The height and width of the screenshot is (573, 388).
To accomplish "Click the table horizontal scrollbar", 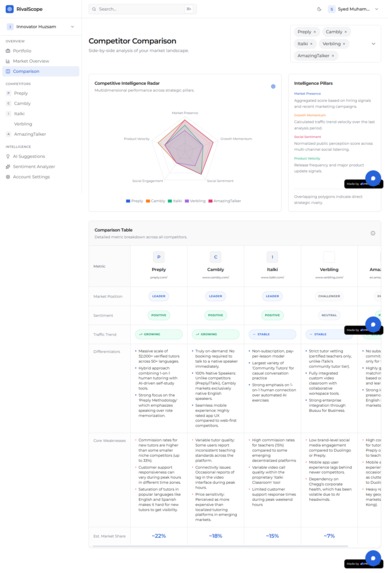I will (221, 547).
